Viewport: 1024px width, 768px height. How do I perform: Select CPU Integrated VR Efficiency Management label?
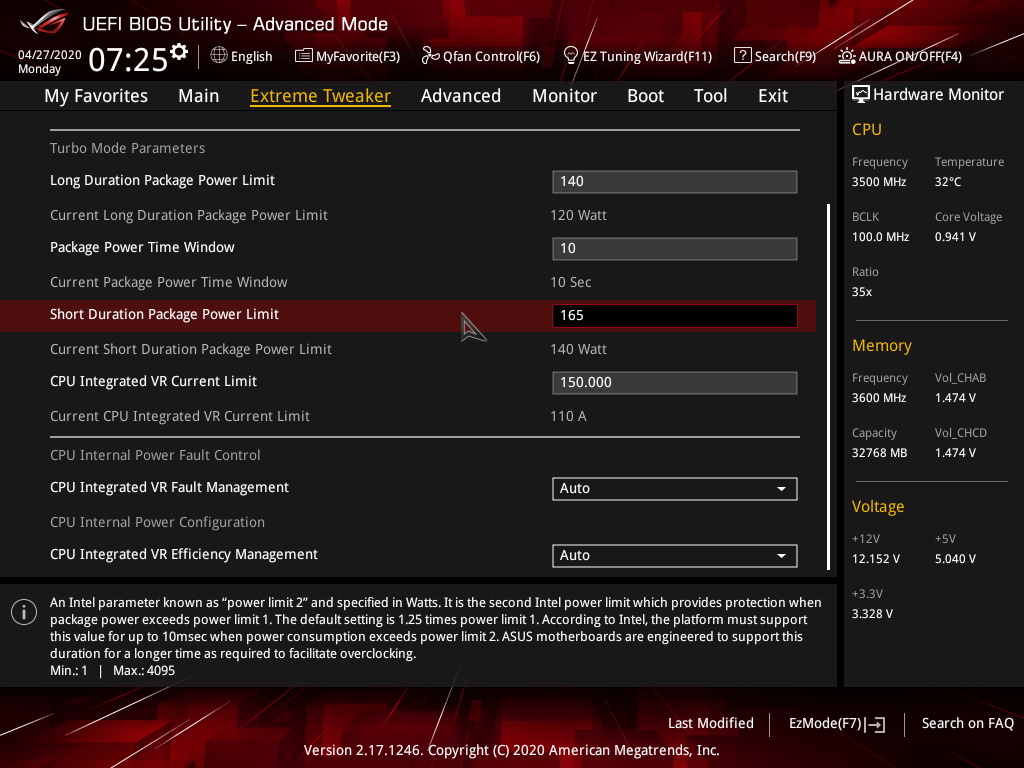coord(184,554)
